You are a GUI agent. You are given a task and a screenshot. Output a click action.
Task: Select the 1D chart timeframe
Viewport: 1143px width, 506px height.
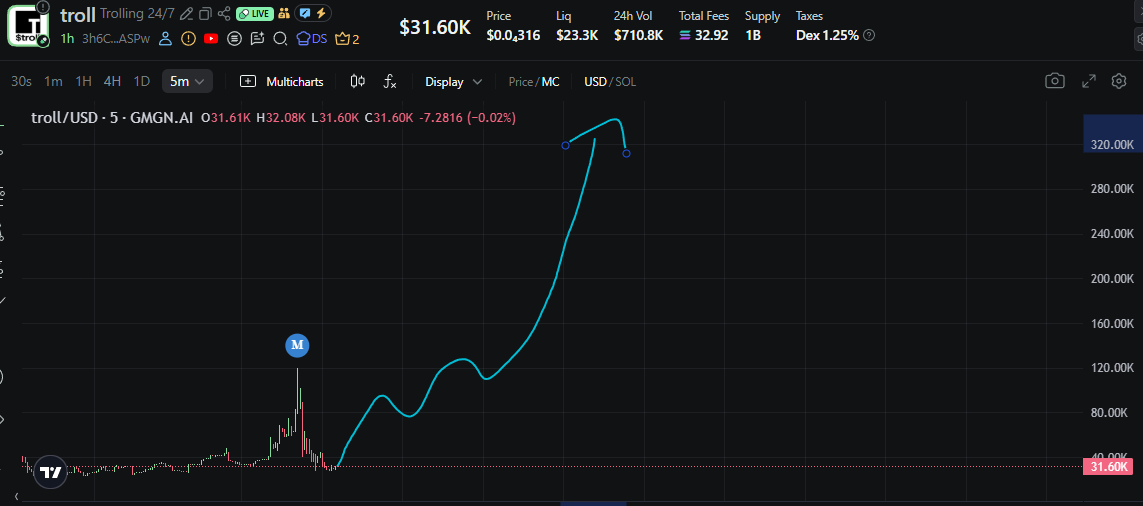(x=141, y=82)
